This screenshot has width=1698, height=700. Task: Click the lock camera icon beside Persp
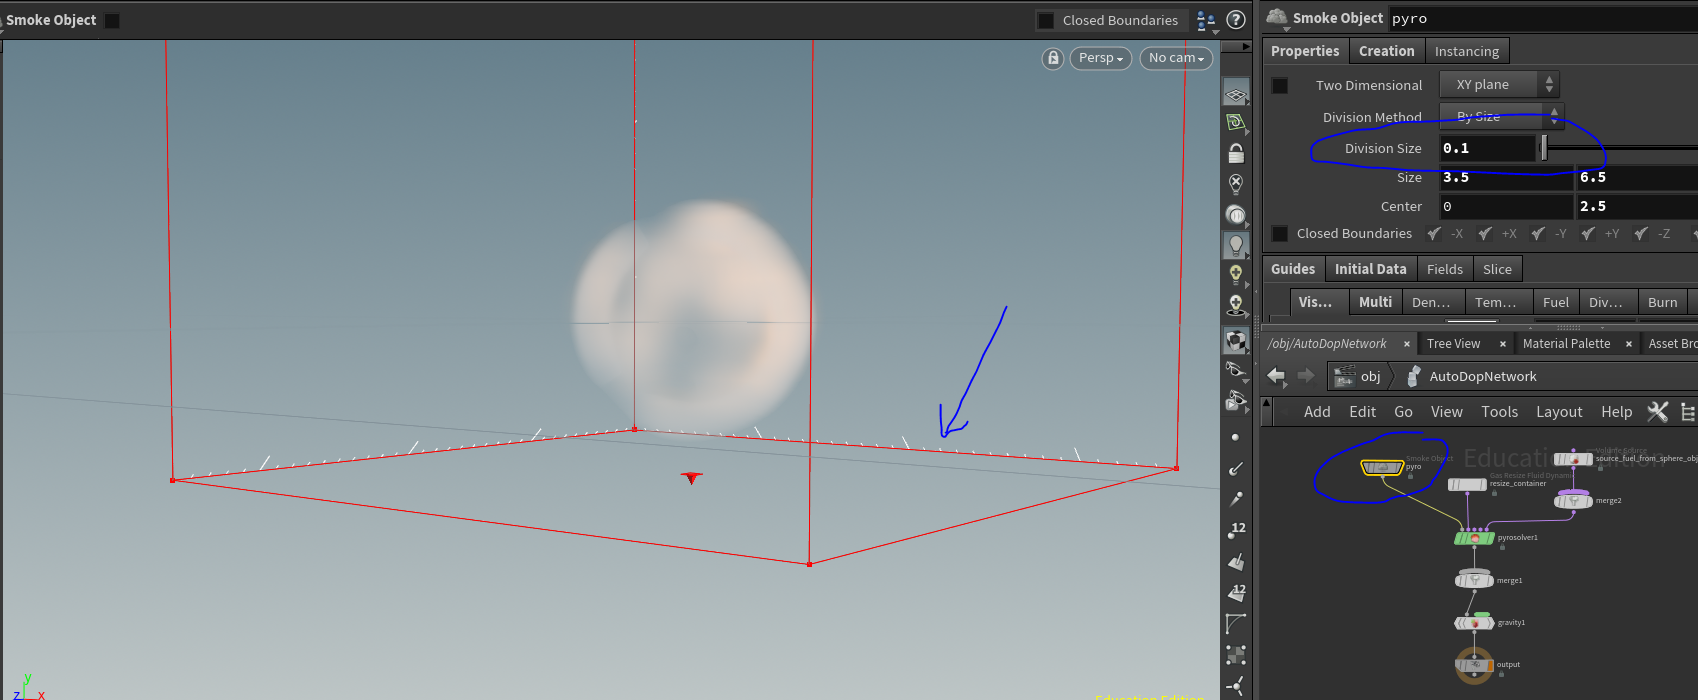pos(1052,58)
